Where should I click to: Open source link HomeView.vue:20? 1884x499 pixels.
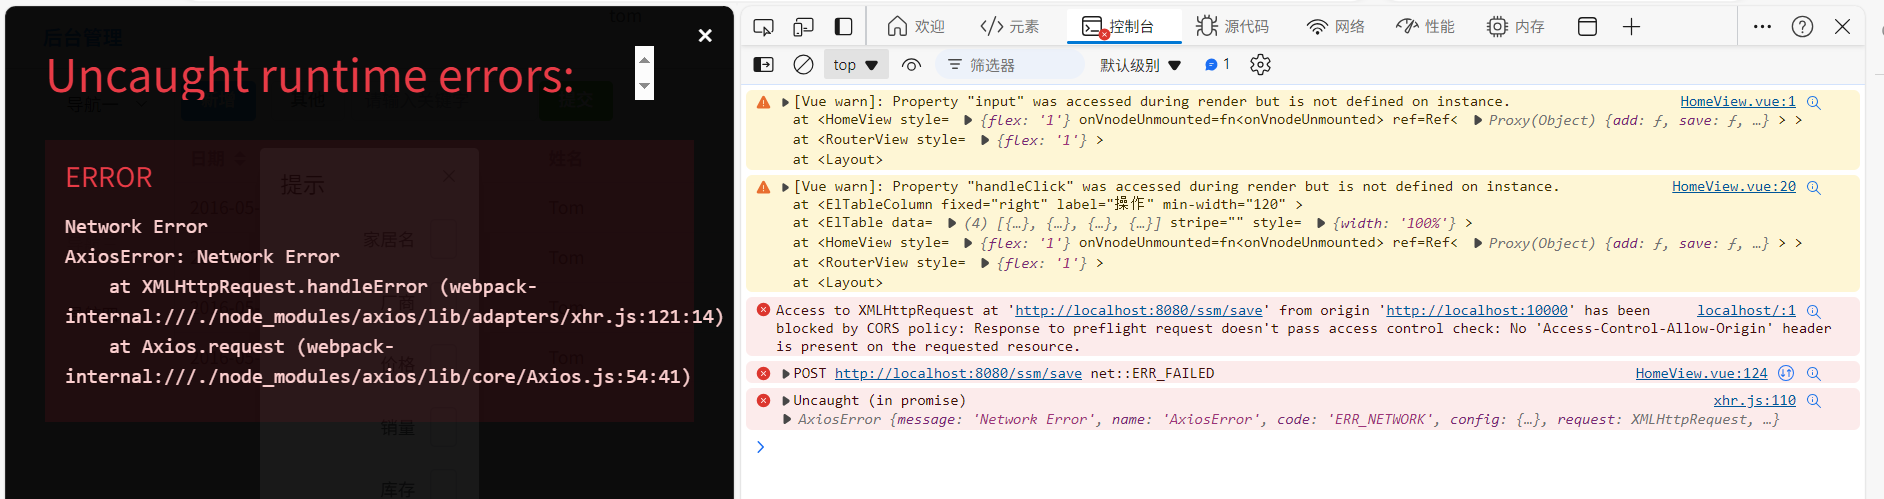pyautogui.click(x=1733, y=187)
